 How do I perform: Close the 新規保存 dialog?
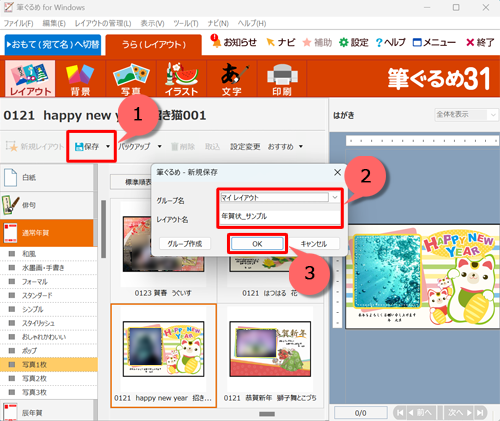click(337, 172)
